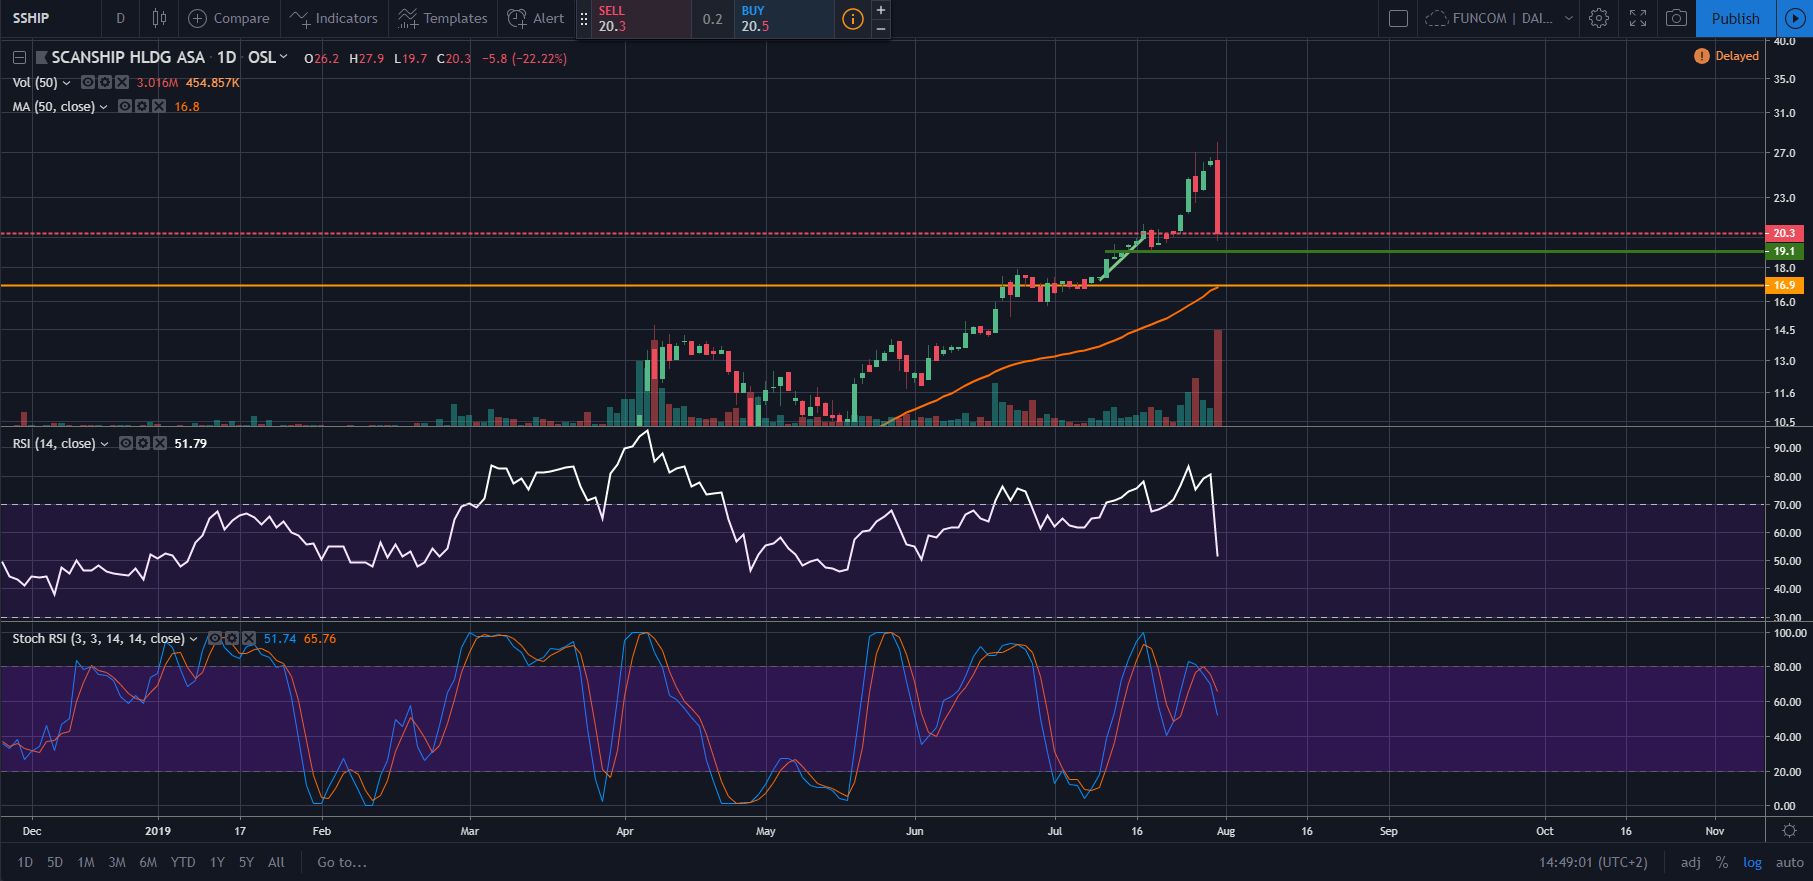The width and height of the screenshot is (1813, 881).
Task: Toggle visibility of Stoch RSI indicator
Action: (214, 638)
